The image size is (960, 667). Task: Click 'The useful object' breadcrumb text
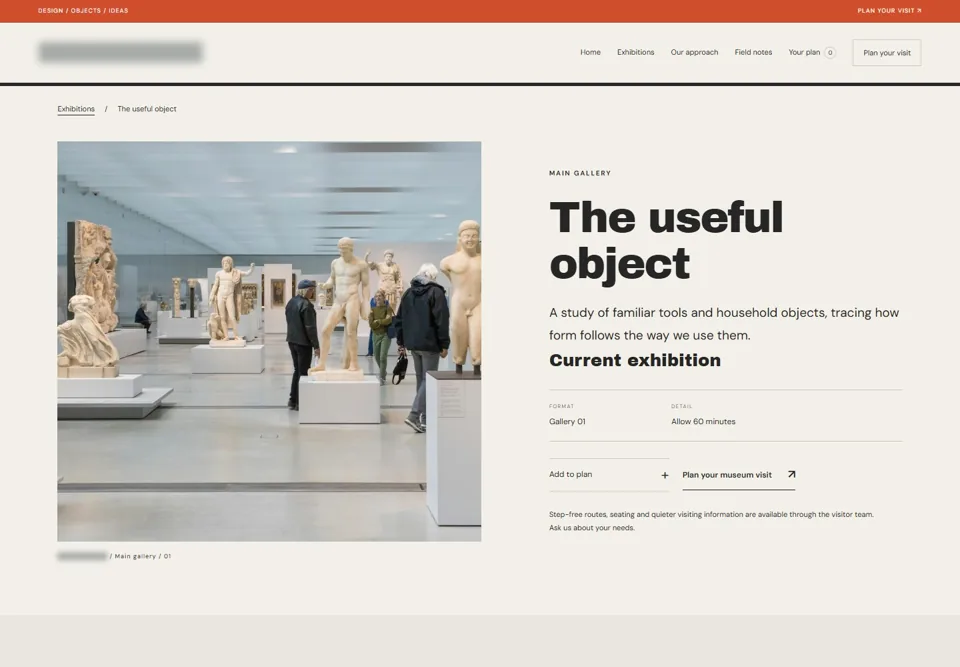[x=147, y=109]
